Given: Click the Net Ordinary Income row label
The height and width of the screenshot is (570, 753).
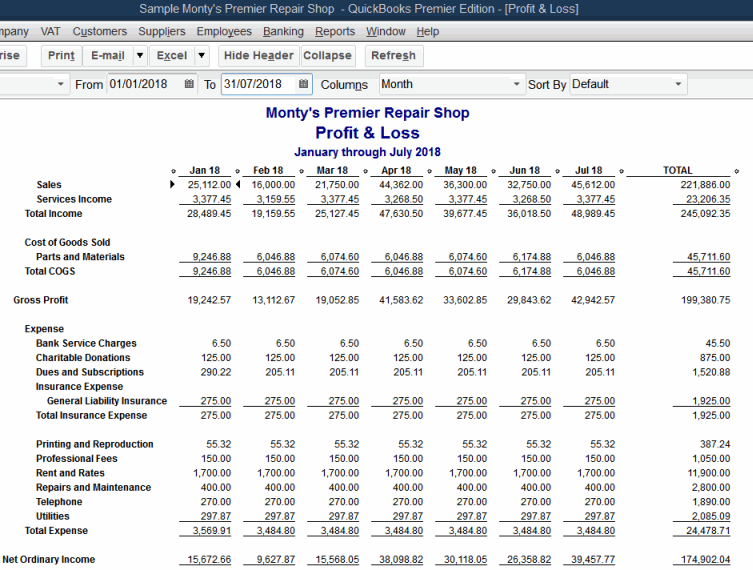Looking at the screenshot, I should tap(49, 559).
